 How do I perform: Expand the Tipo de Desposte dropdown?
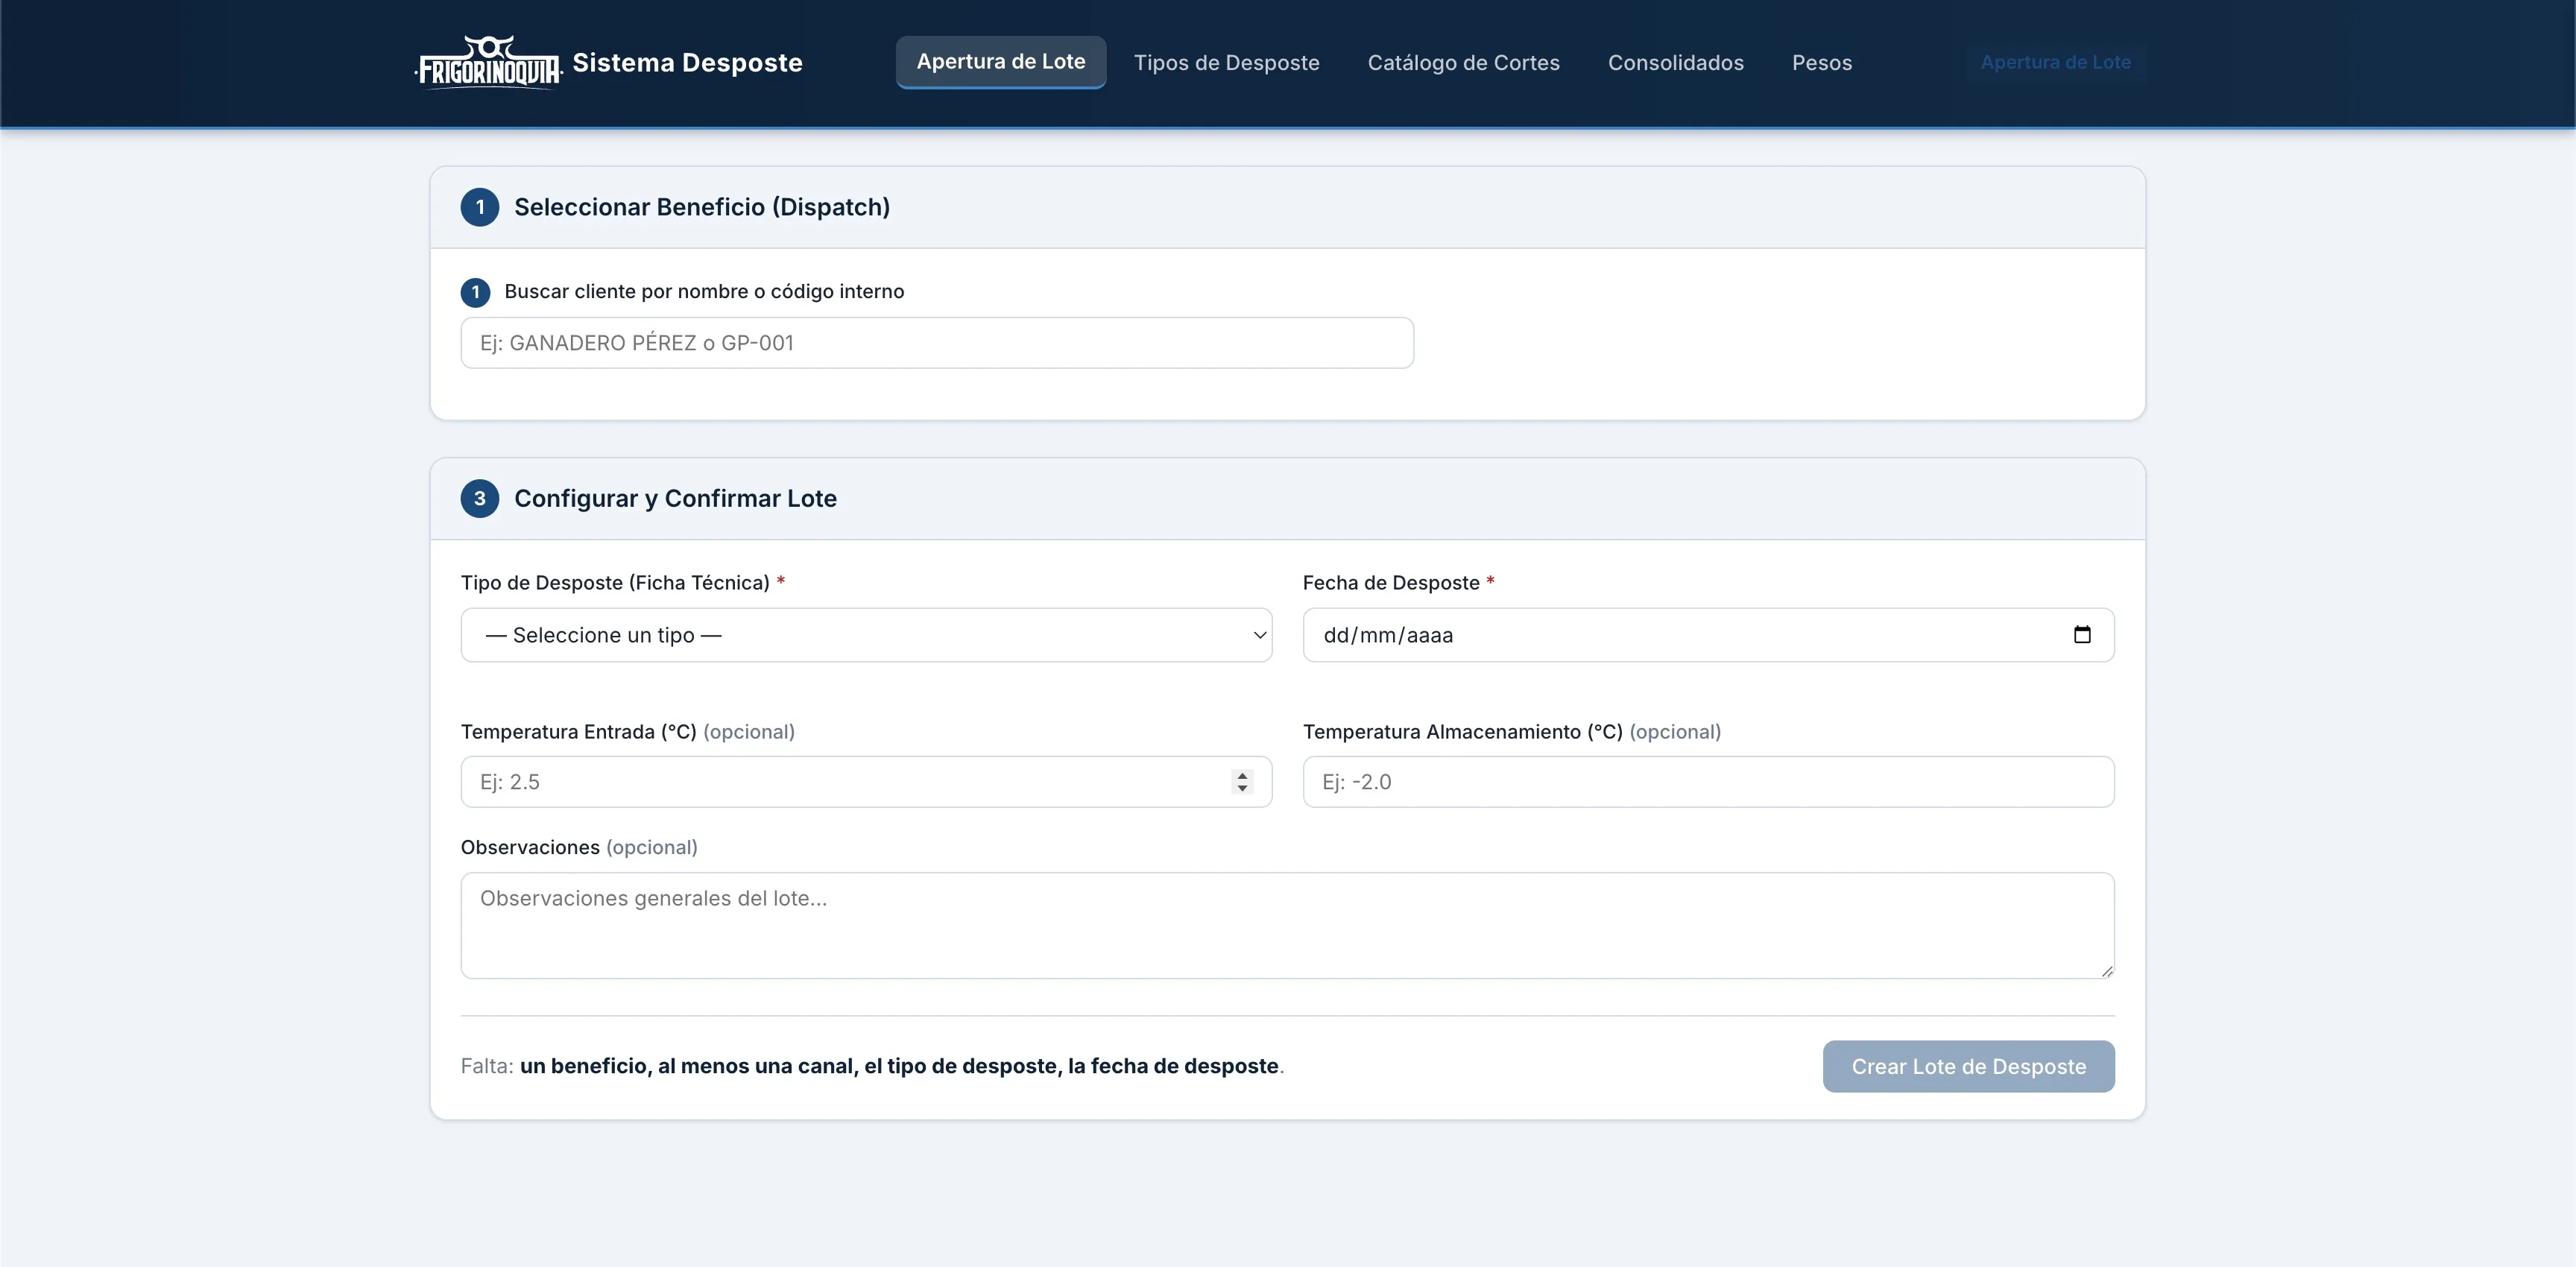[866, 635]
